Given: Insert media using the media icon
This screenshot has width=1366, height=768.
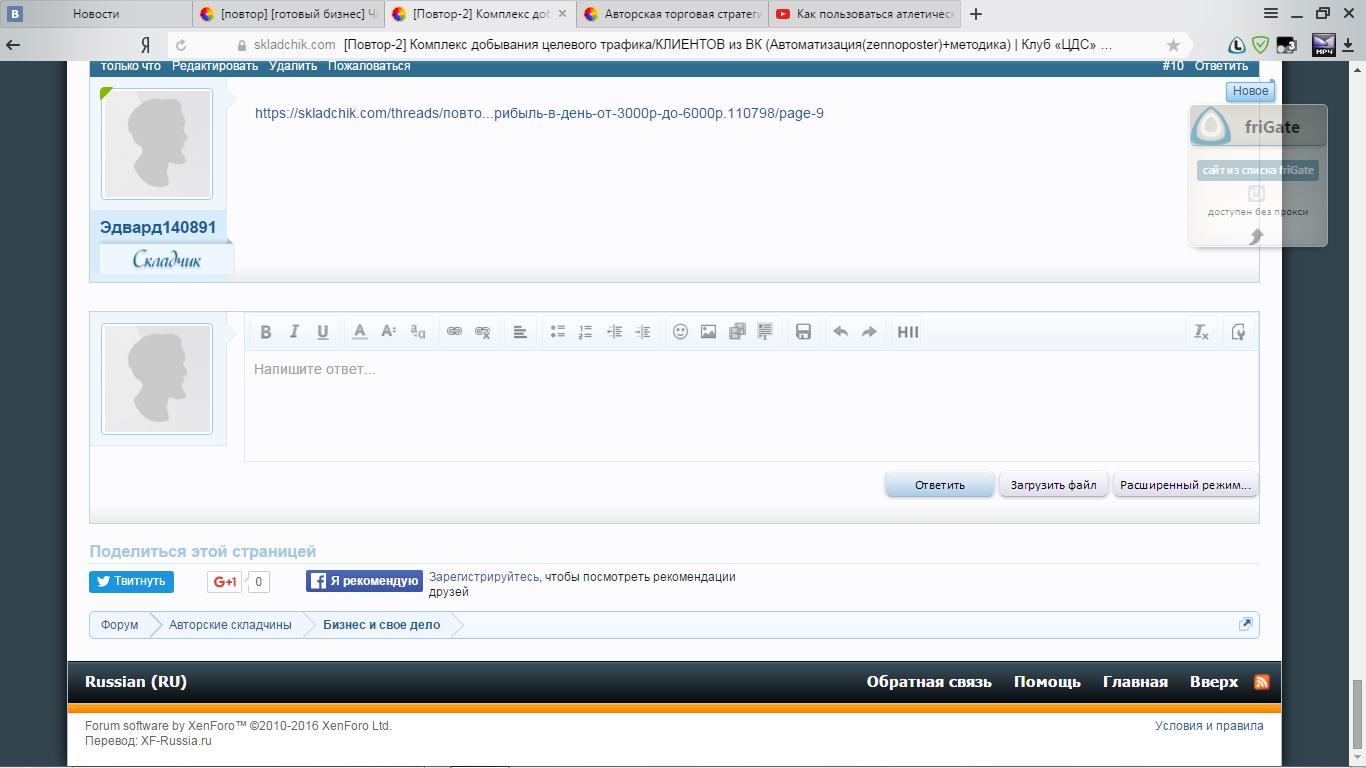Looking at the screenshot, I should point(737,332).
